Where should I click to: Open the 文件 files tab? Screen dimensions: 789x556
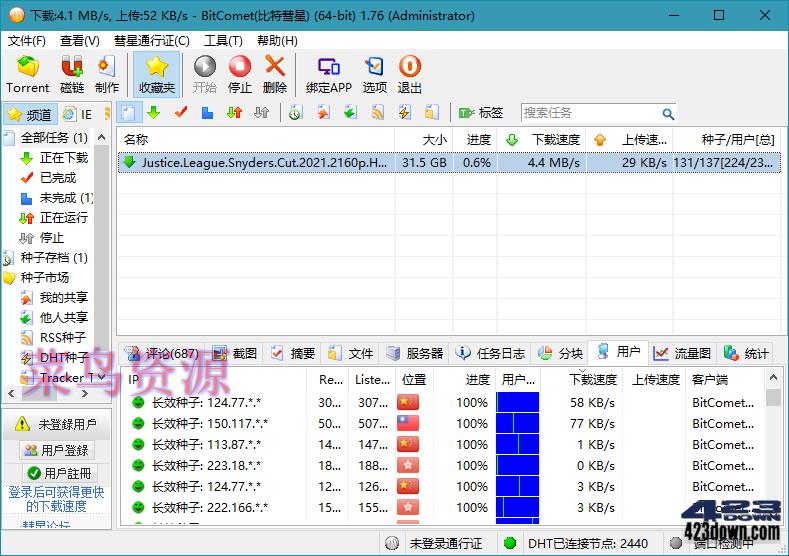tap(351, 354)
